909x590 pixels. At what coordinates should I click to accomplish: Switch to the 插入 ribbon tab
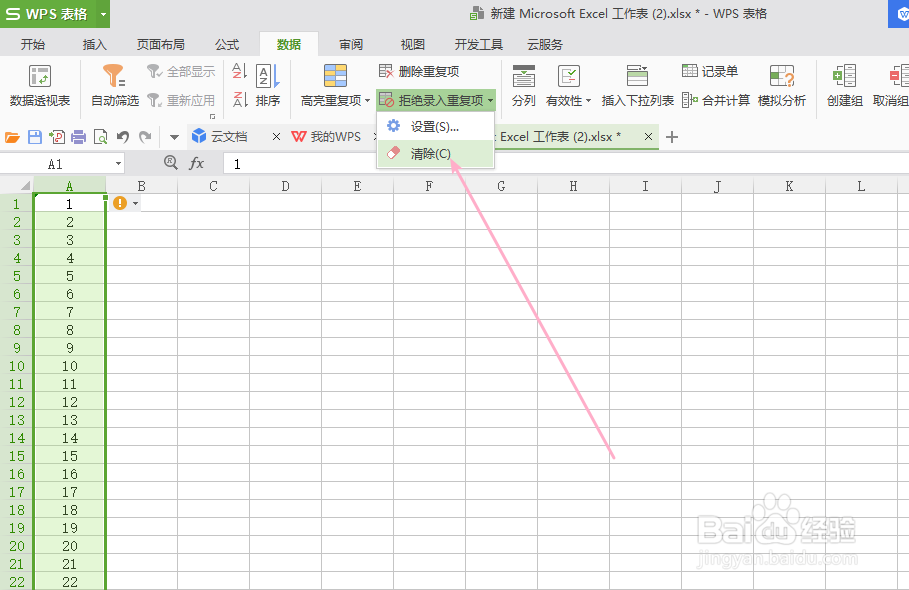(94, 45)
